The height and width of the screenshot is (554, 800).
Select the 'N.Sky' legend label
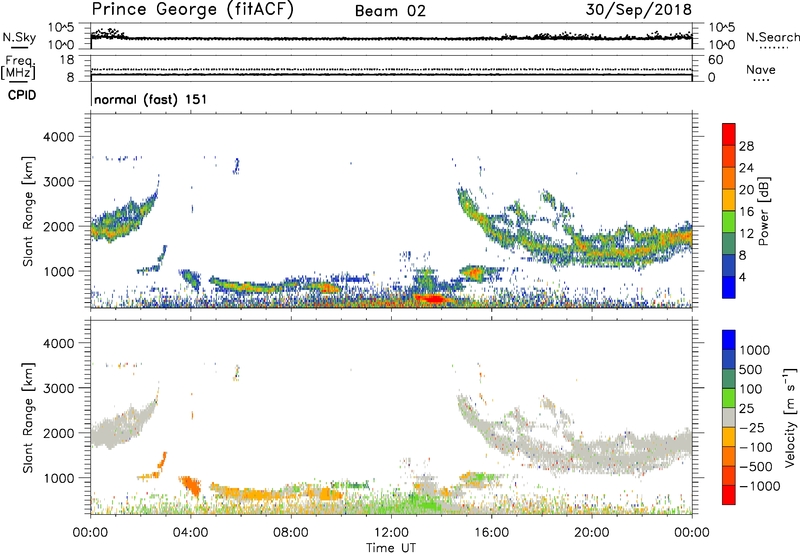point(19,37)
